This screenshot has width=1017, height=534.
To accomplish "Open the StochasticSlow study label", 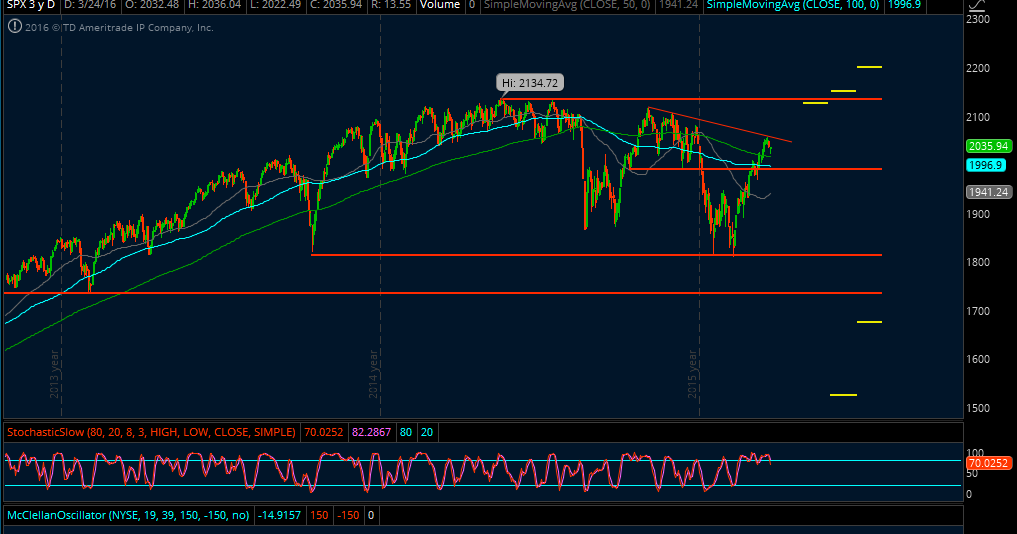I will click(x=151, y=432).
